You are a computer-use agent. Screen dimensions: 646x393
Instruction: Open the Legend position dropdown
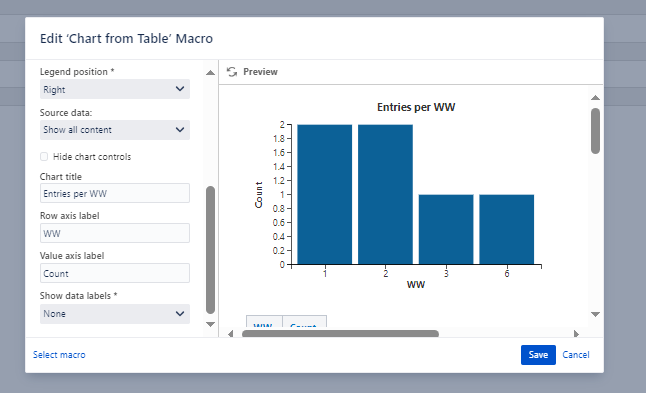[x=115, y=89]
